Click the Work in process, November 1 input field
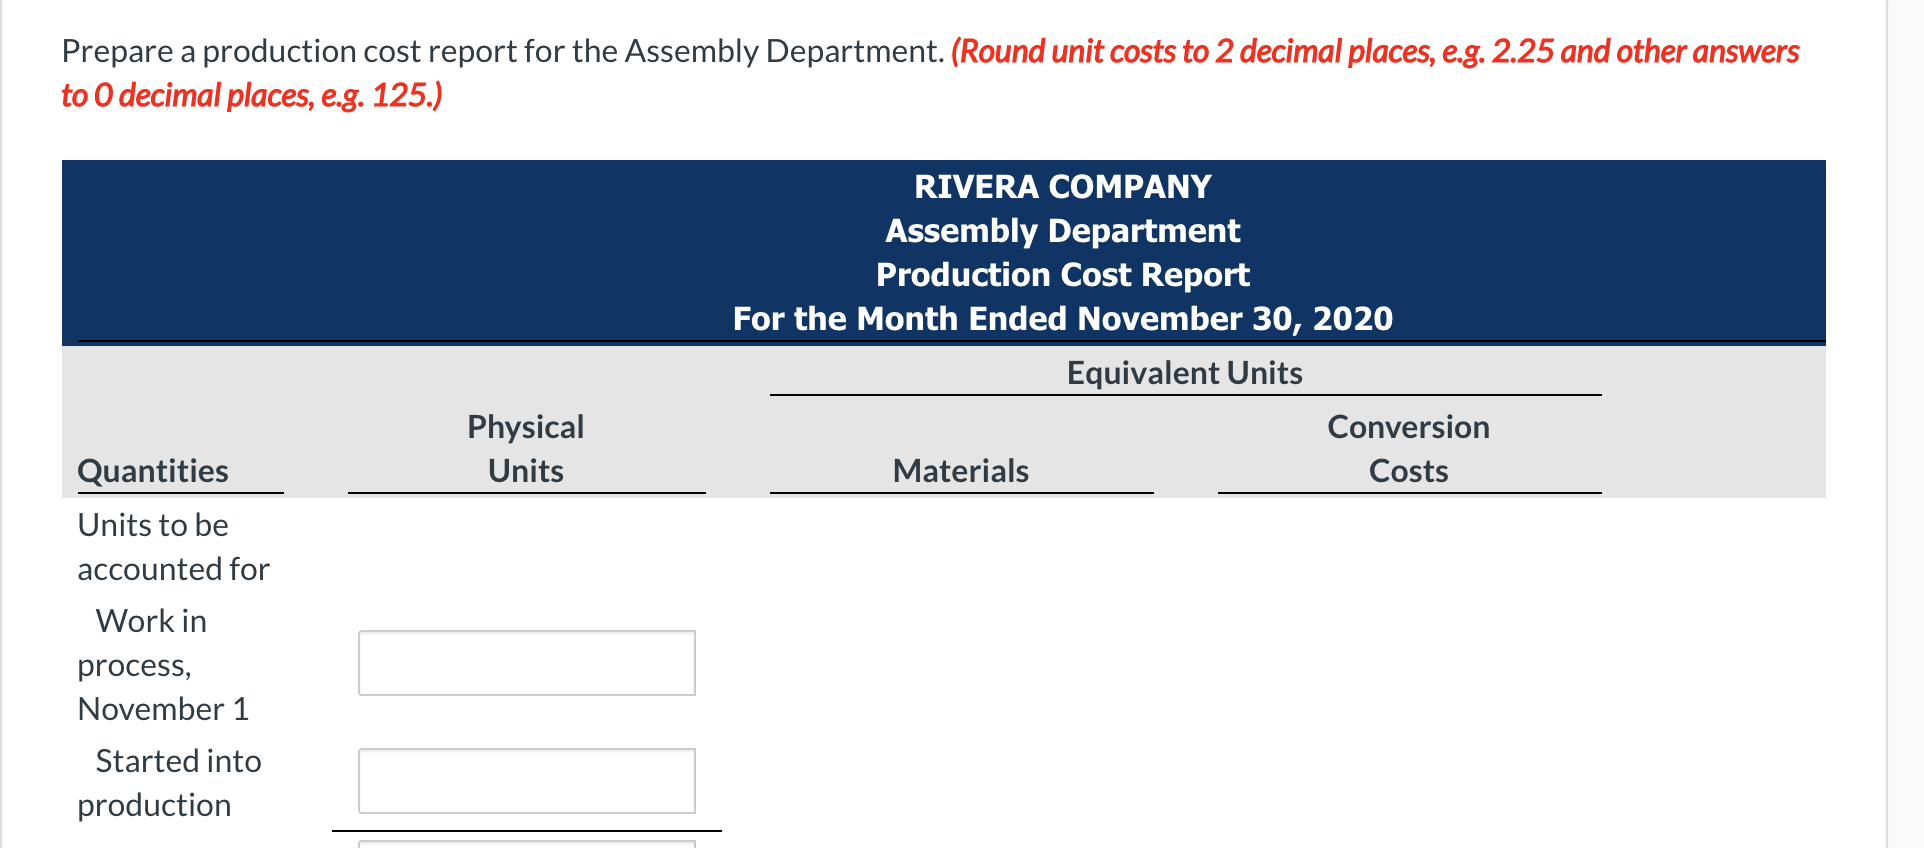The image size is (1924, 848). 526,662
